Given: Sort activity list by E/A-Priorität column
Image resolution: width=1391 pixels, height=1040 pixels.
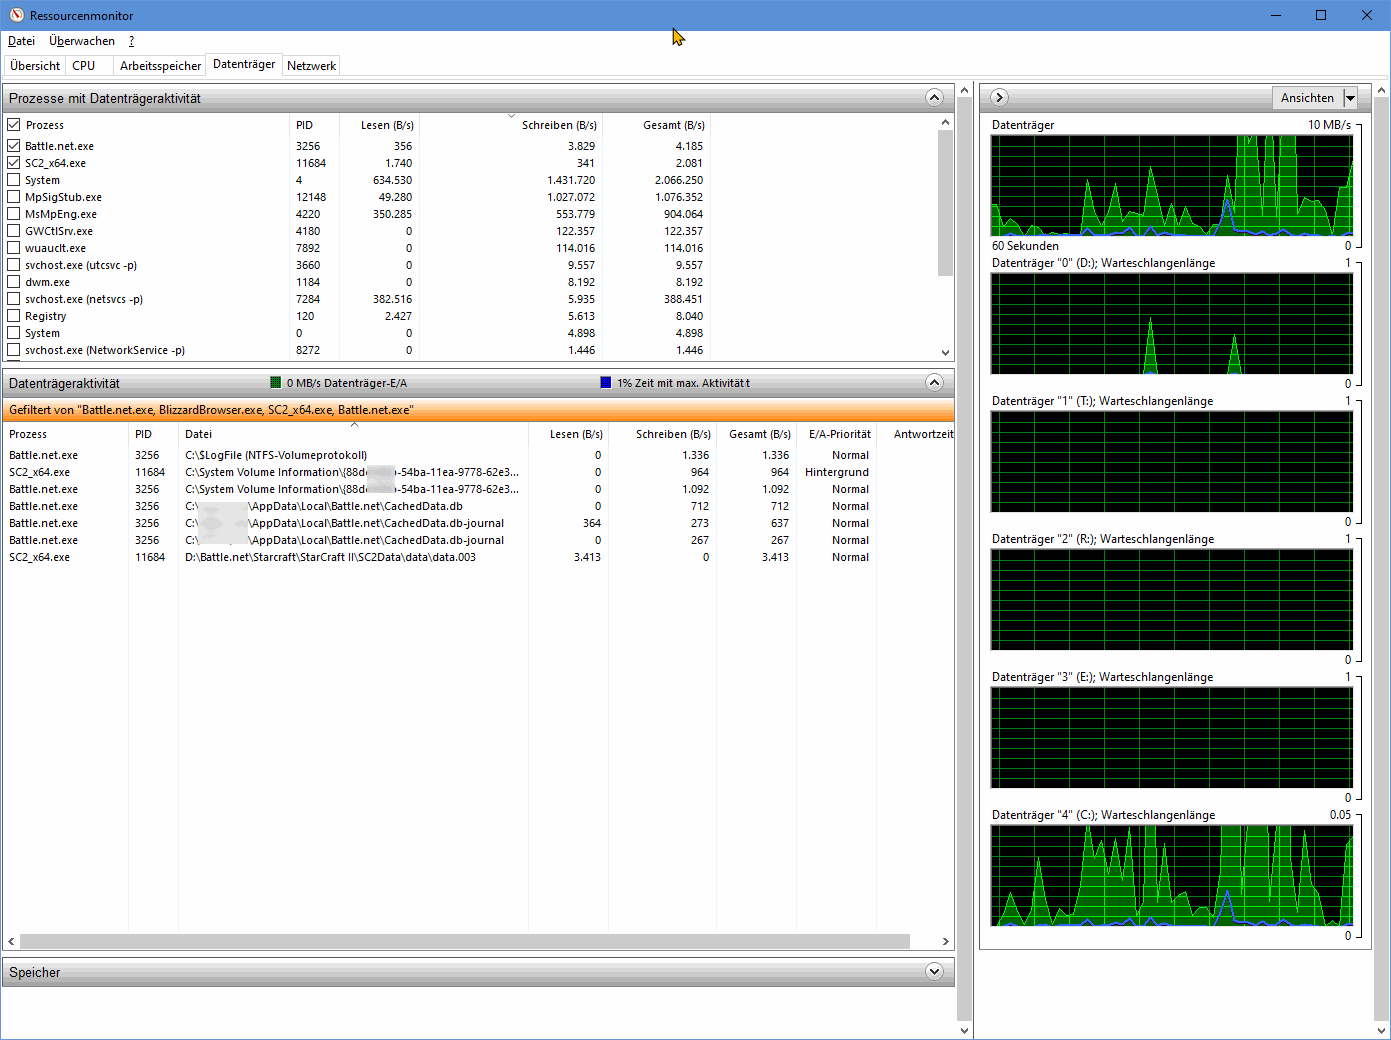Looking at the screenshot, I should click(x=837, y=434).
